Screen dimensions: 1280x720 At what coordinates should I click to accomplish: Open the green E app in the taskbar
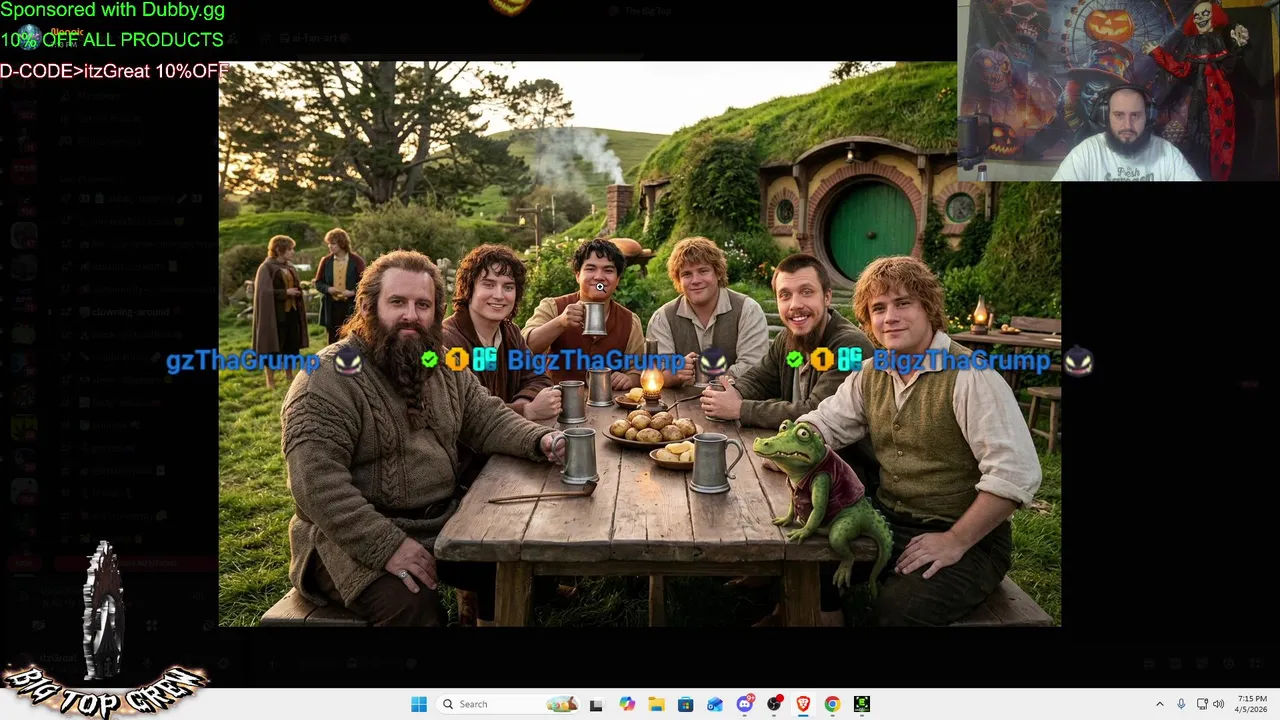tap(862, 704)
